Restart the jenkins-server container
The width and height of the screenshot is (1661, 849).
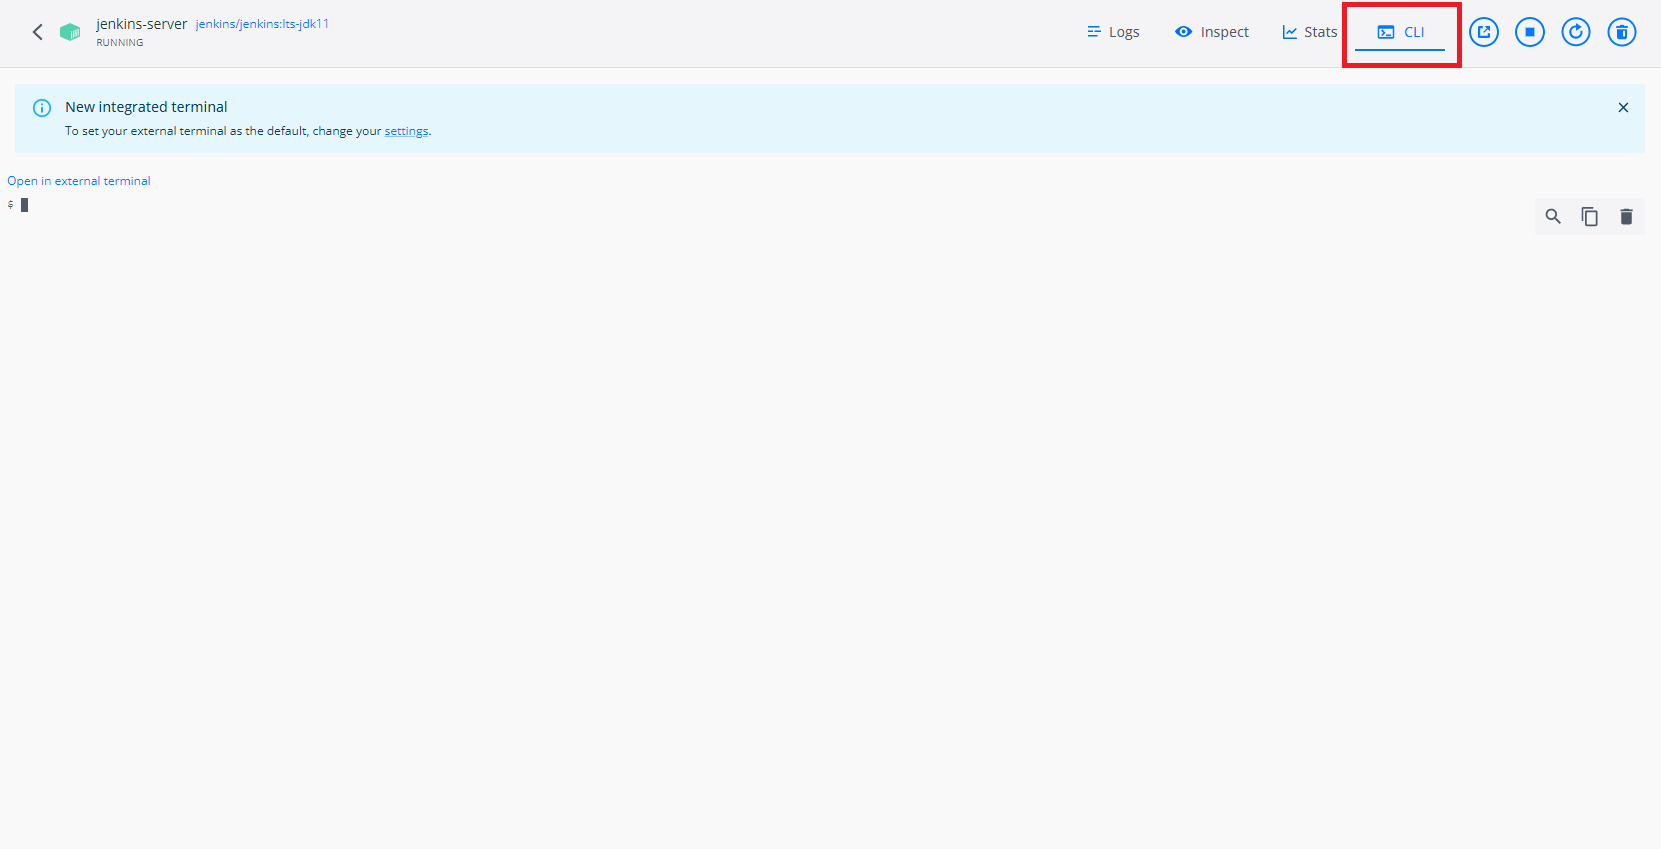coord(1576,32)
